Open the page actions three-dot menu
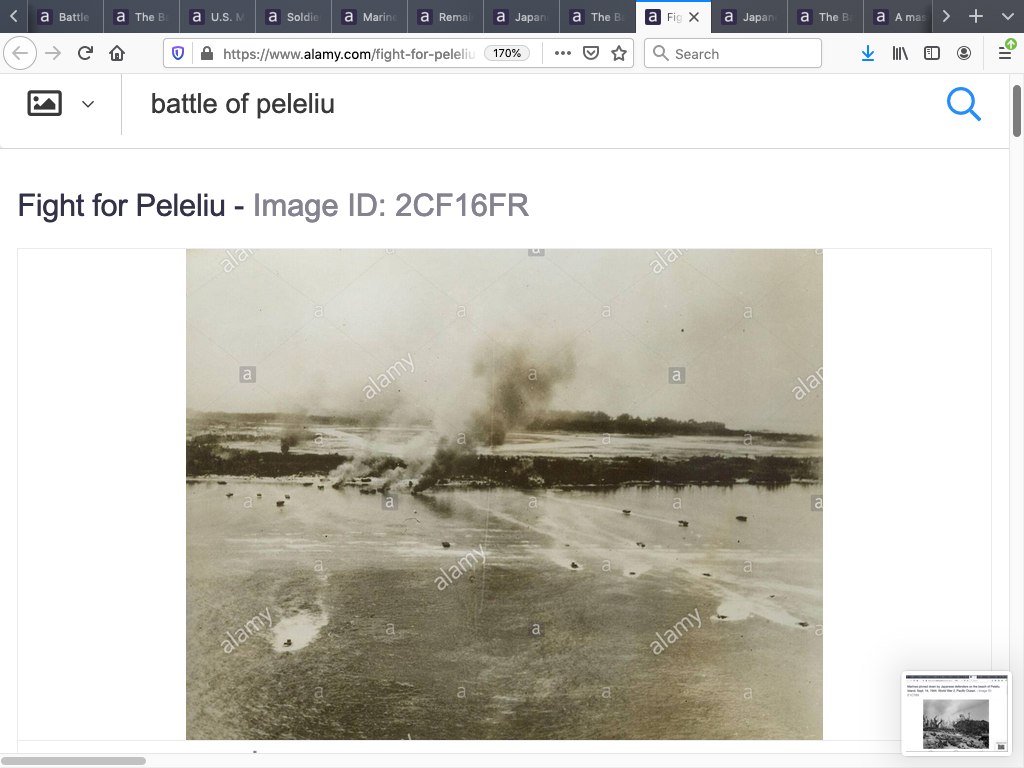The image size is (1024, 768). coord(562,54)
